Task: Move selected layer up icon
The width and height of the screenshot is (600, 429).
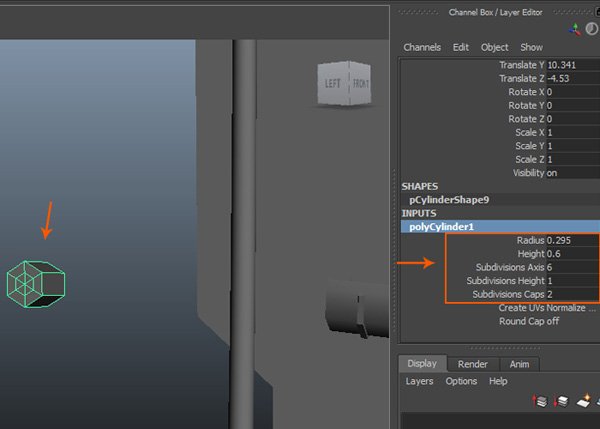Action: [540, 401]
